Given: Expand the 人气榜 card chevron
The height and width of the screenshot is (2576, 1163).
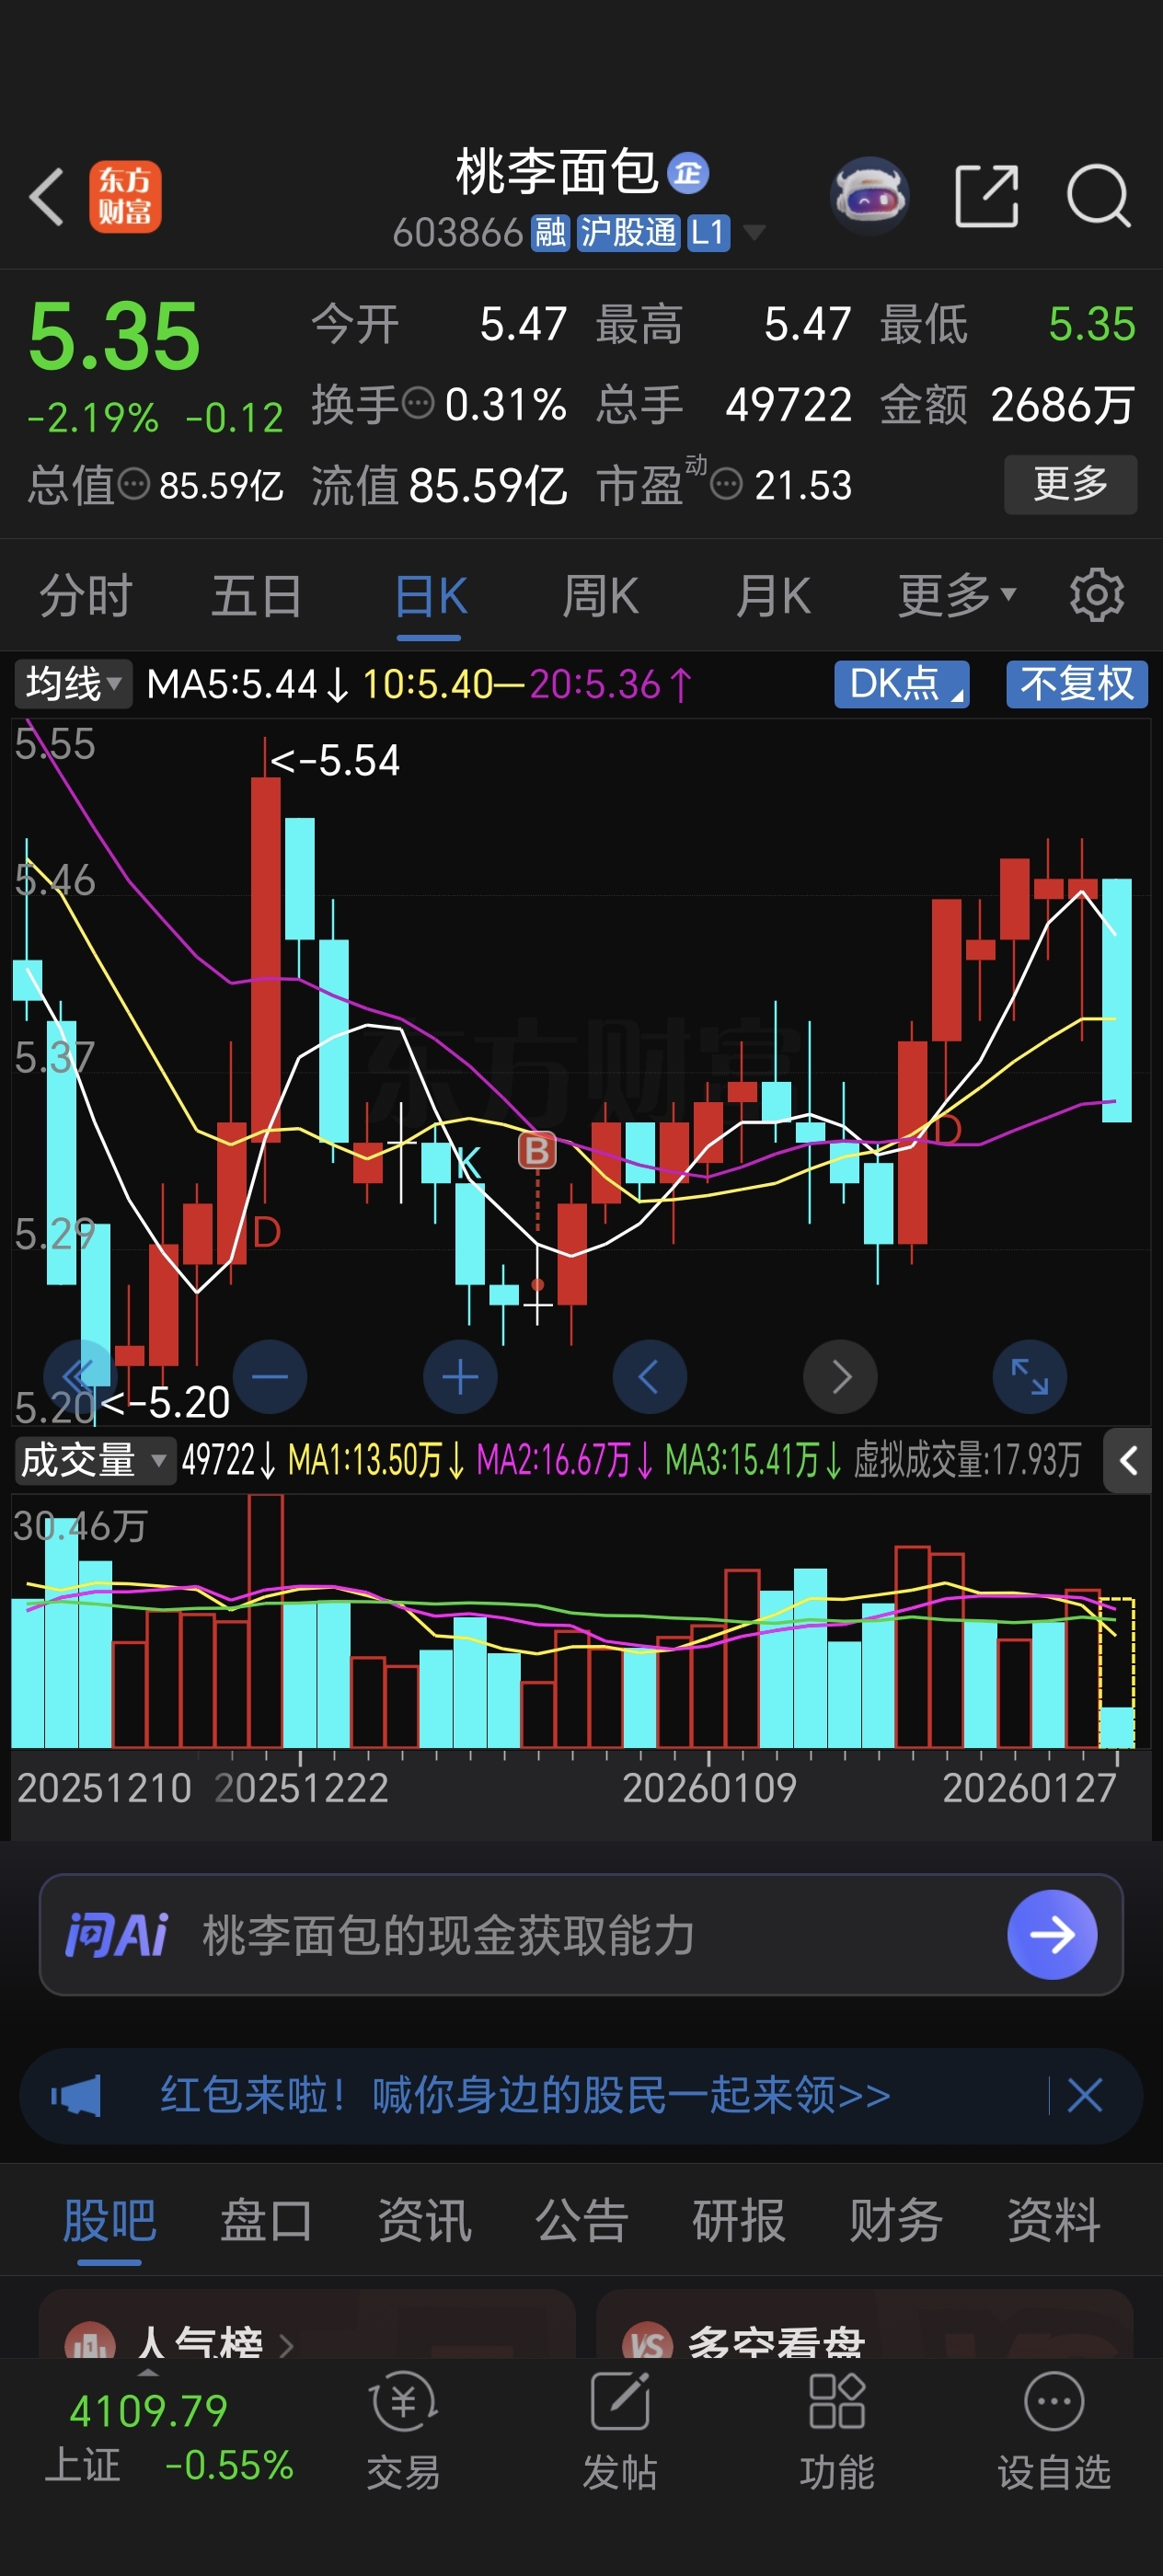Looking at the screenshot, I should [x=286, y=2345].
